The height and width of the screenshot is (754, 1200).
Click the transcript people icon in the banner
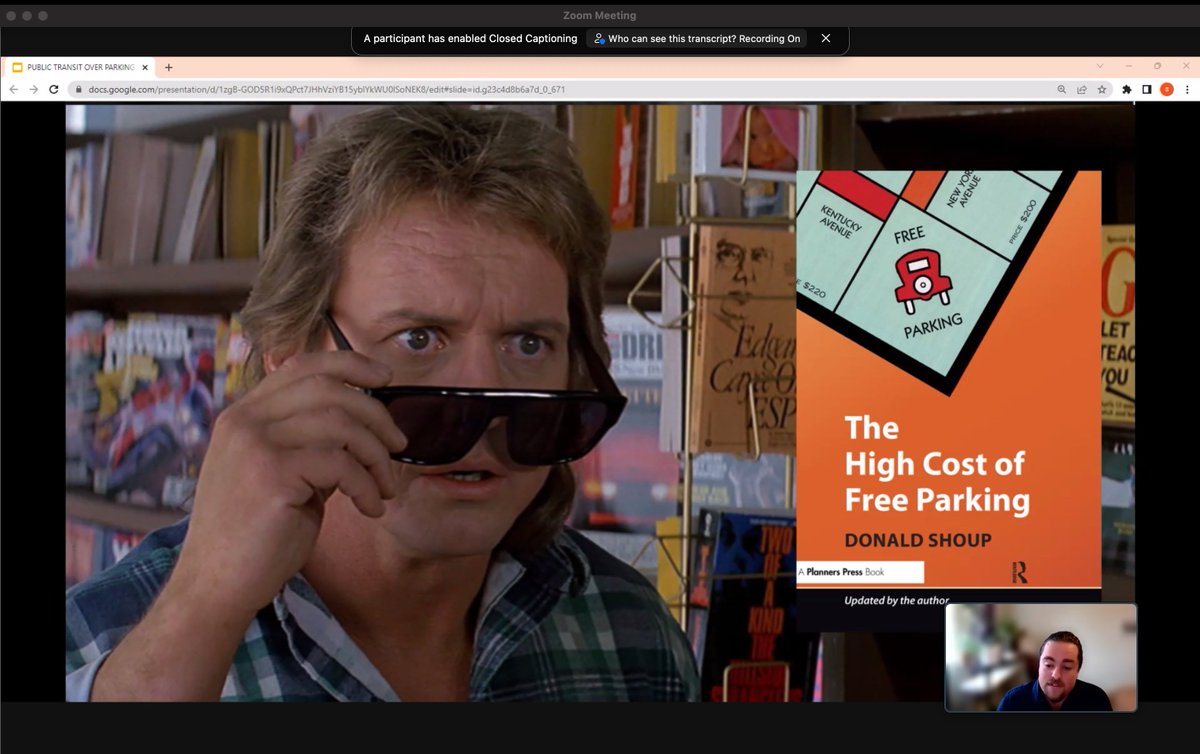[x=599, y=38]
